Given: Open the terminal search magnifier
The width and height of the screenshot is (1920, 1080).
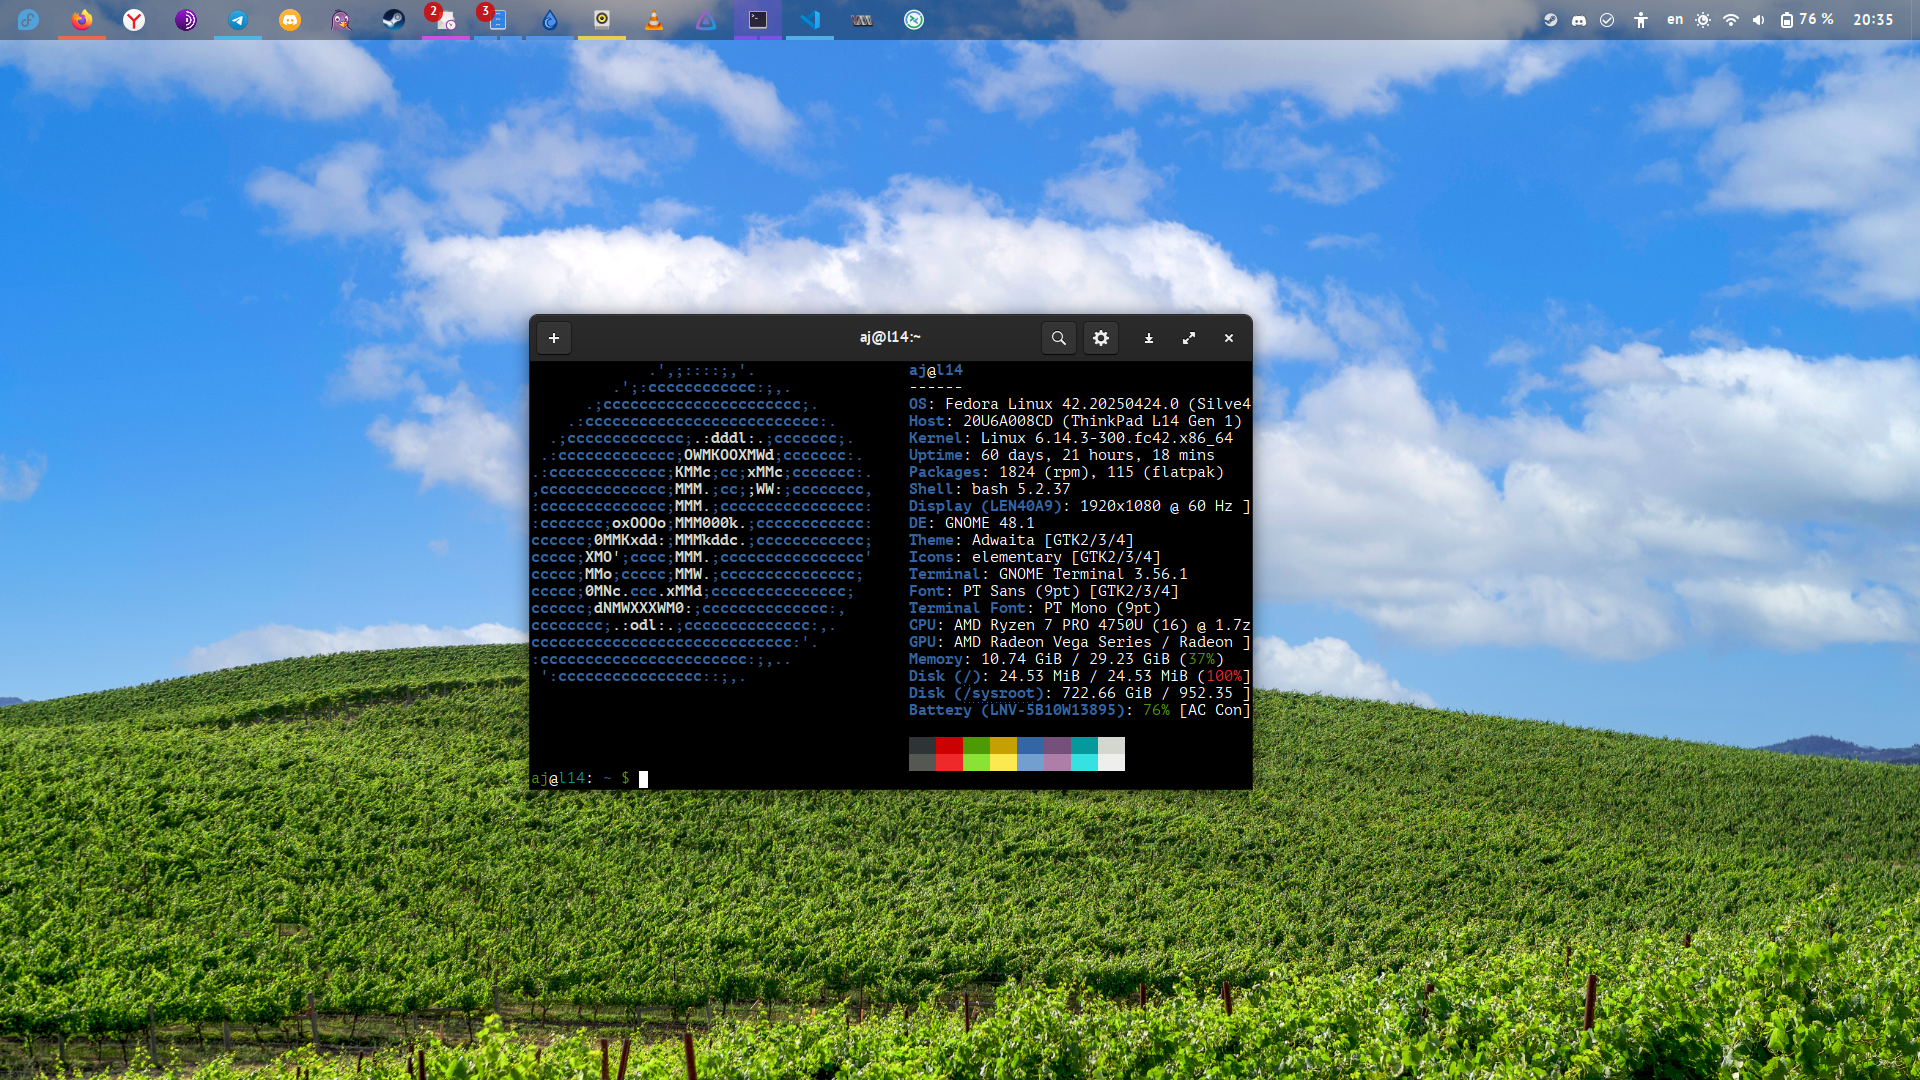Looking at the screenshot, I should point(1058,338).
